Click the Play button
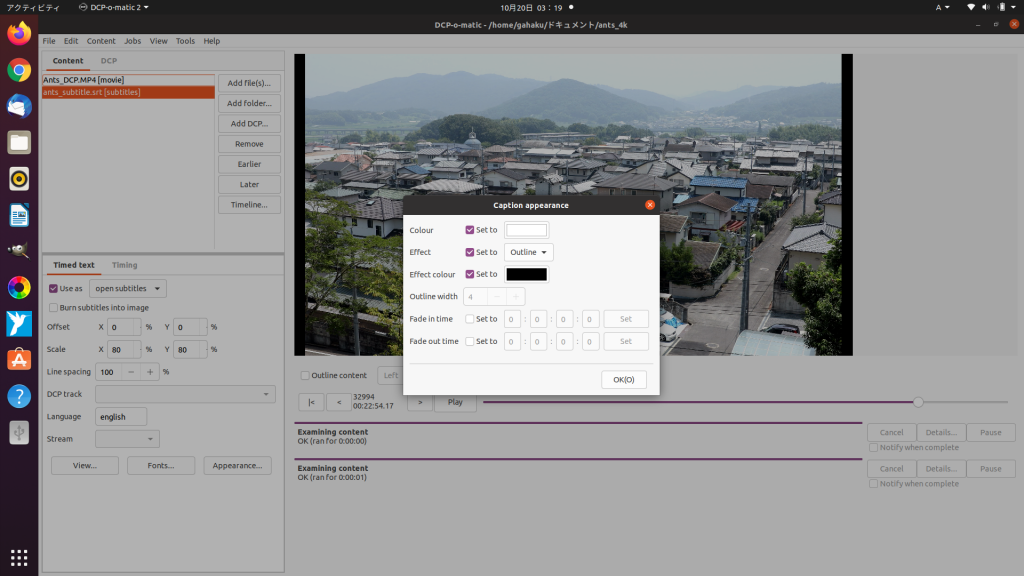1024x576 pixels. point(455,402)
